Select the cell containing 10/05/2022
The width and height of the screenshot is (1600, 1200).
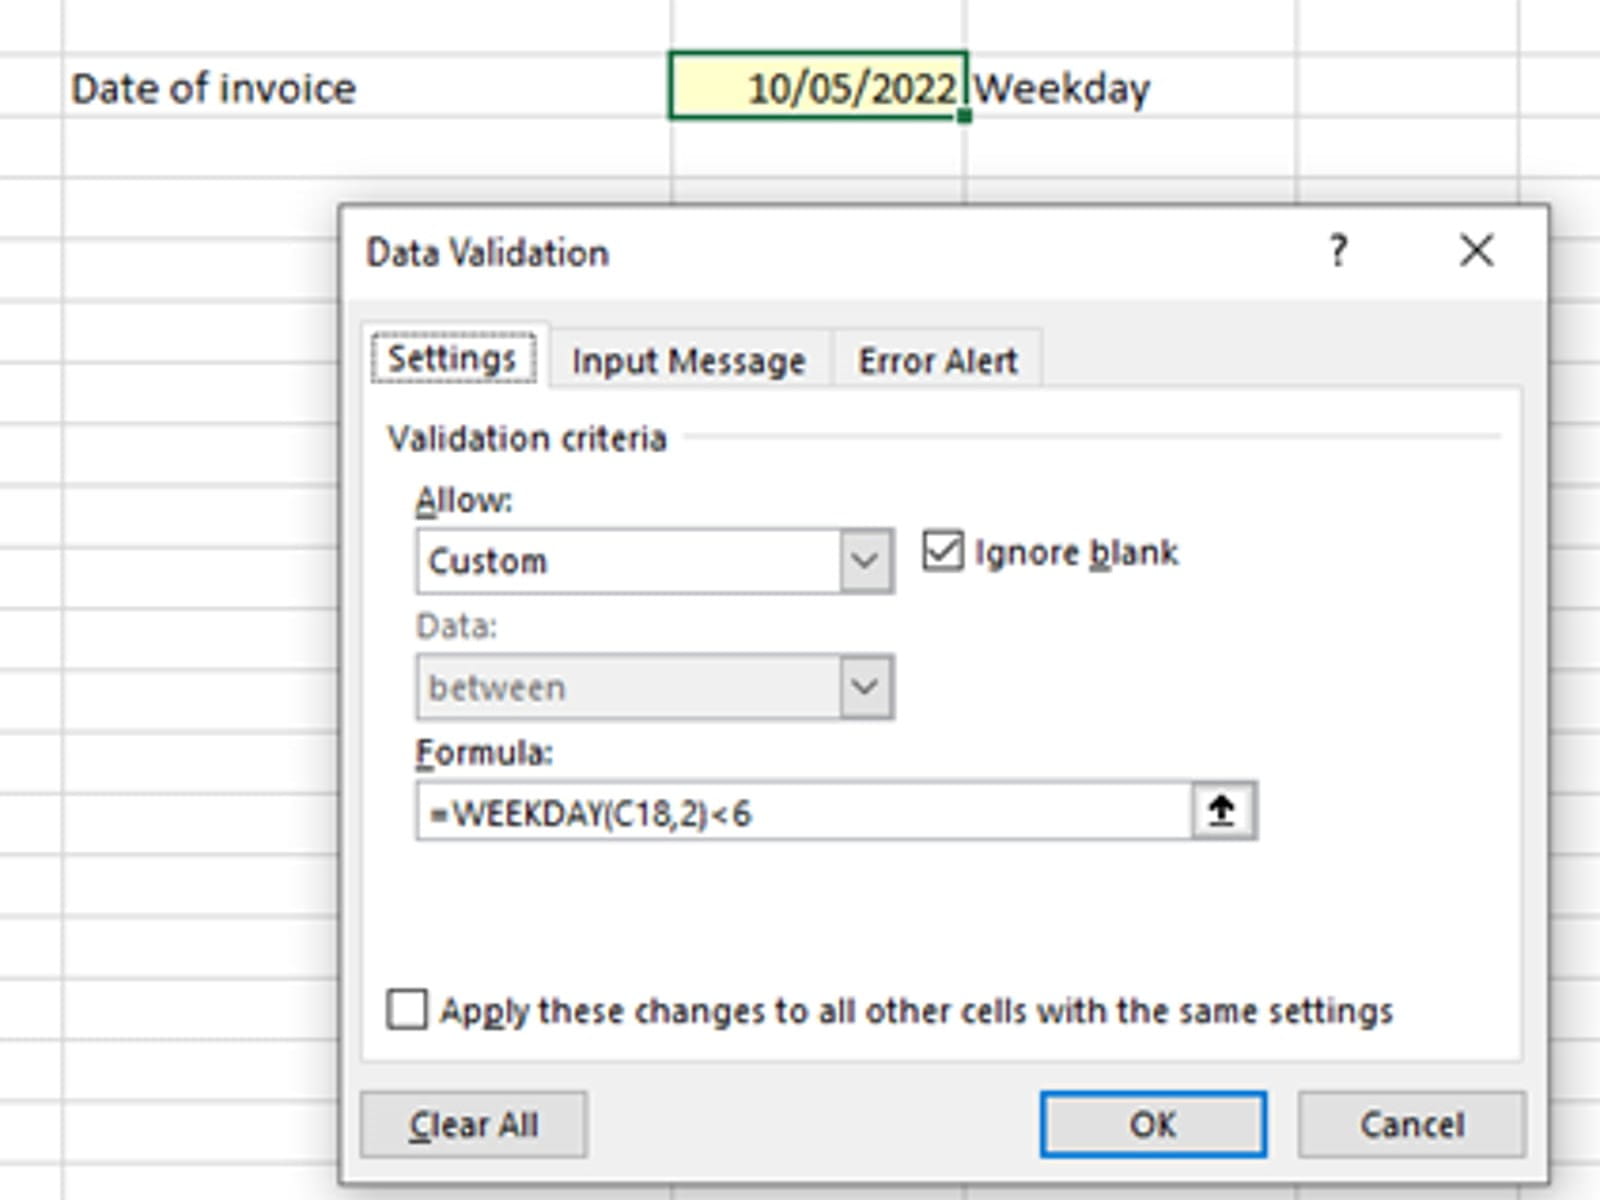(817, 88)
